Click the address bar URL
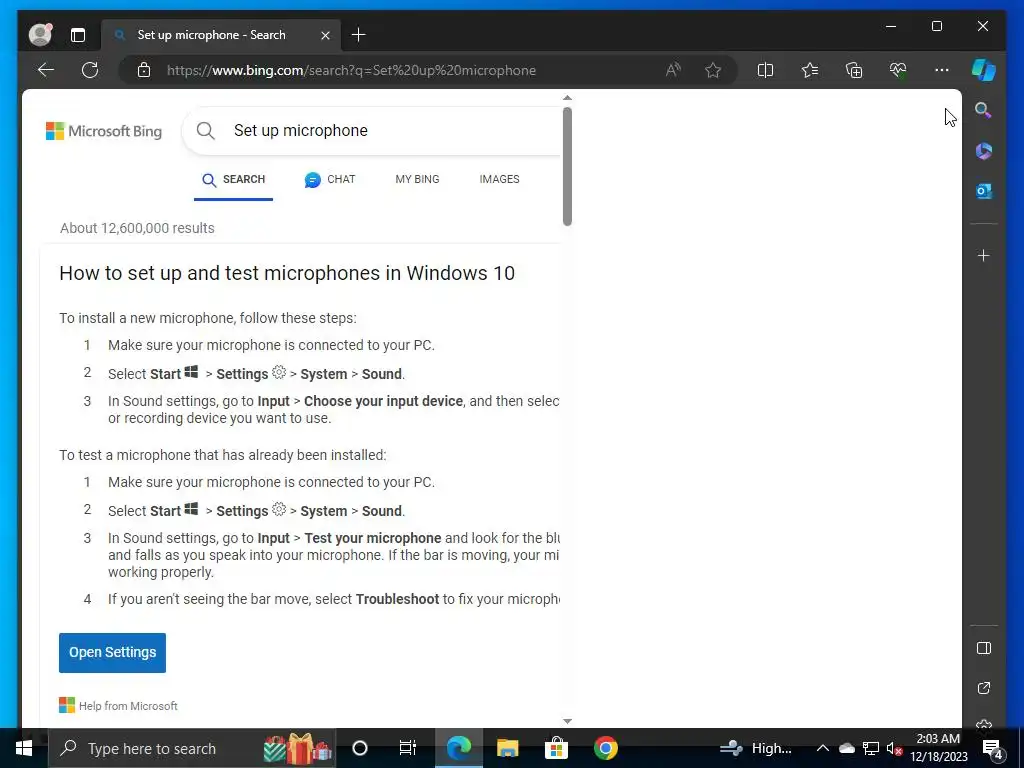The image size is (1024, 768). pyautogui.click(x=351, y=71)
